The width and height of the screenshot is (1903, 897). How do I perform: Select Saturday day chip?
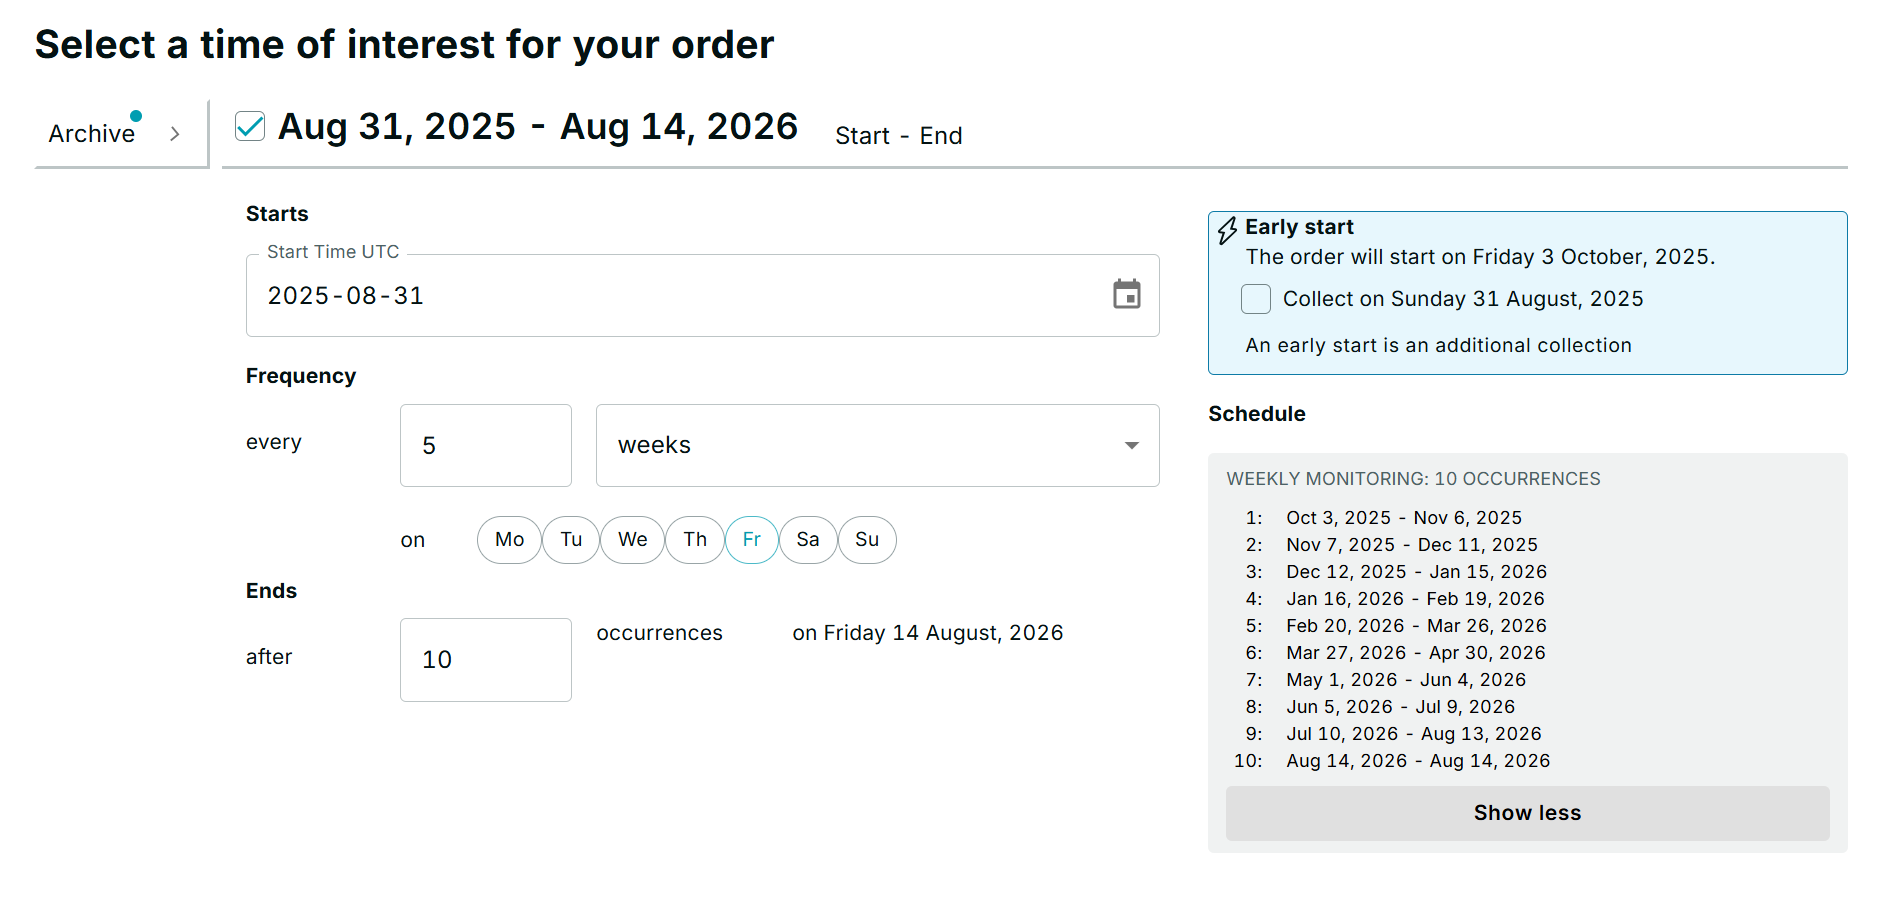(x=808, y=540)
